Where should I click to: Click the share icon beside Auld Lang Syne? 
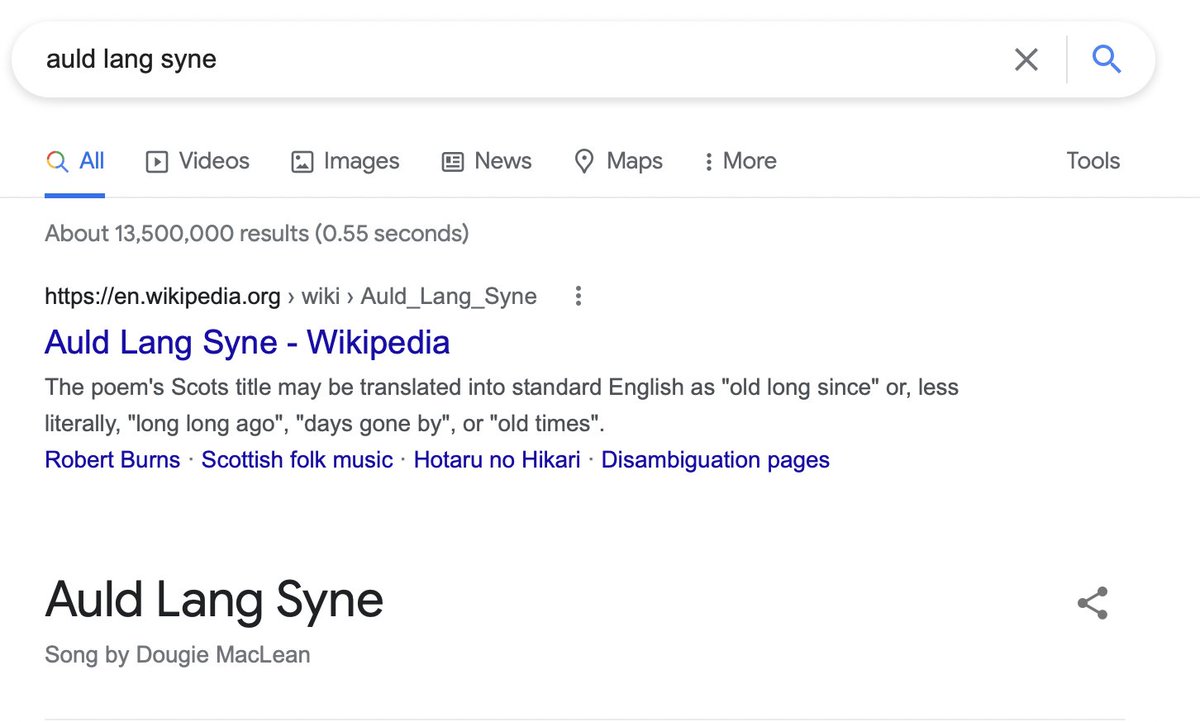click(x=1092, y=603)
